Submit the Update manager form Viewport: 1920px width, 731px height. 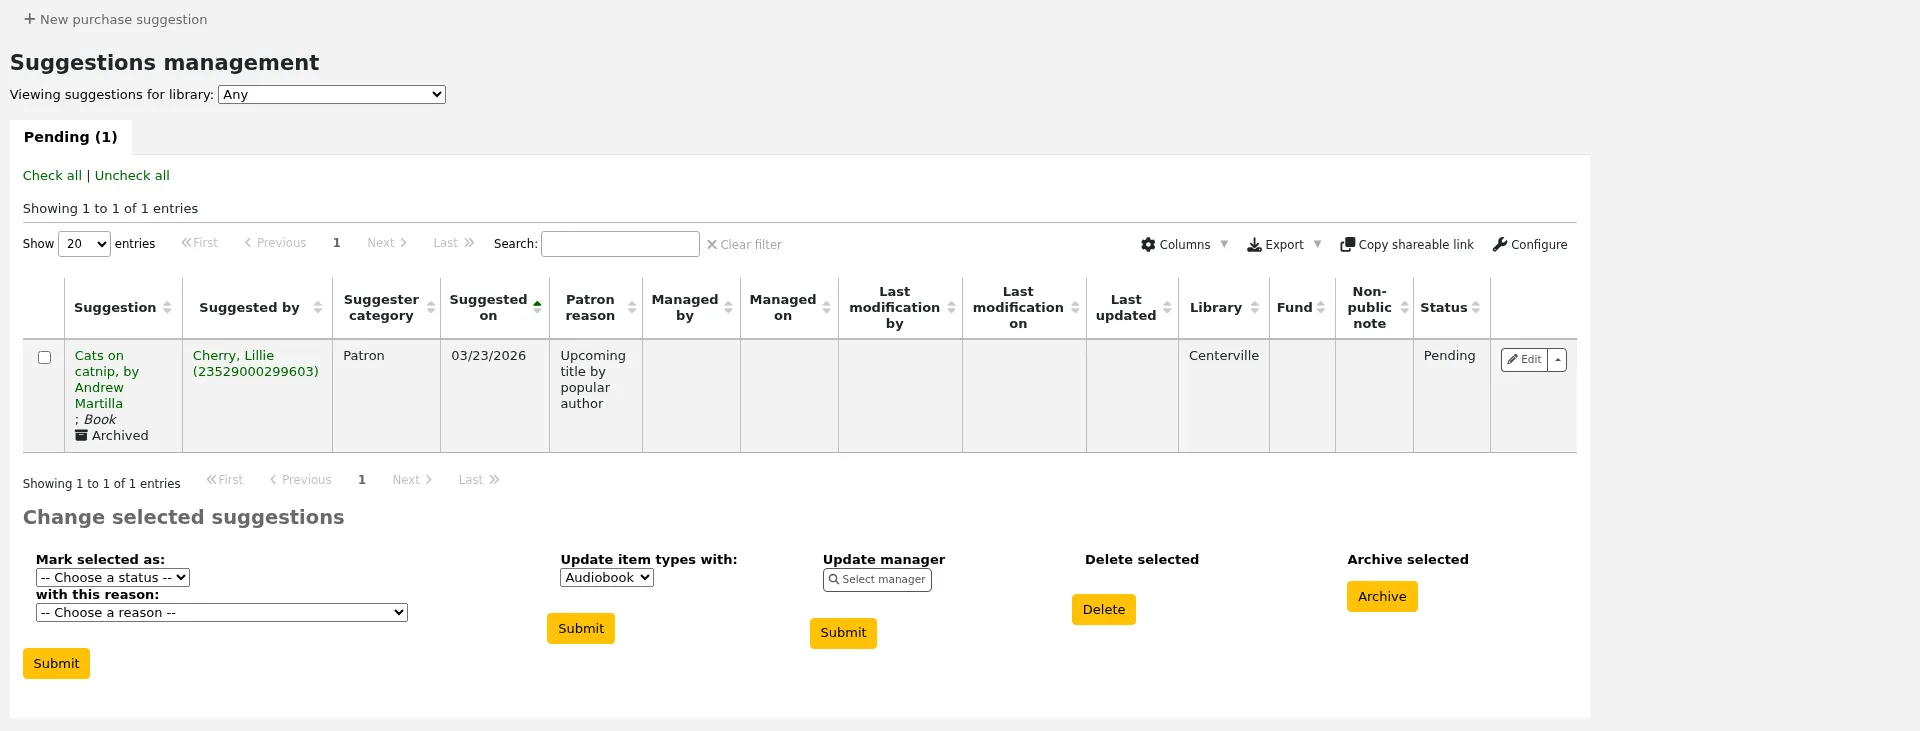(x=843, y=632)
